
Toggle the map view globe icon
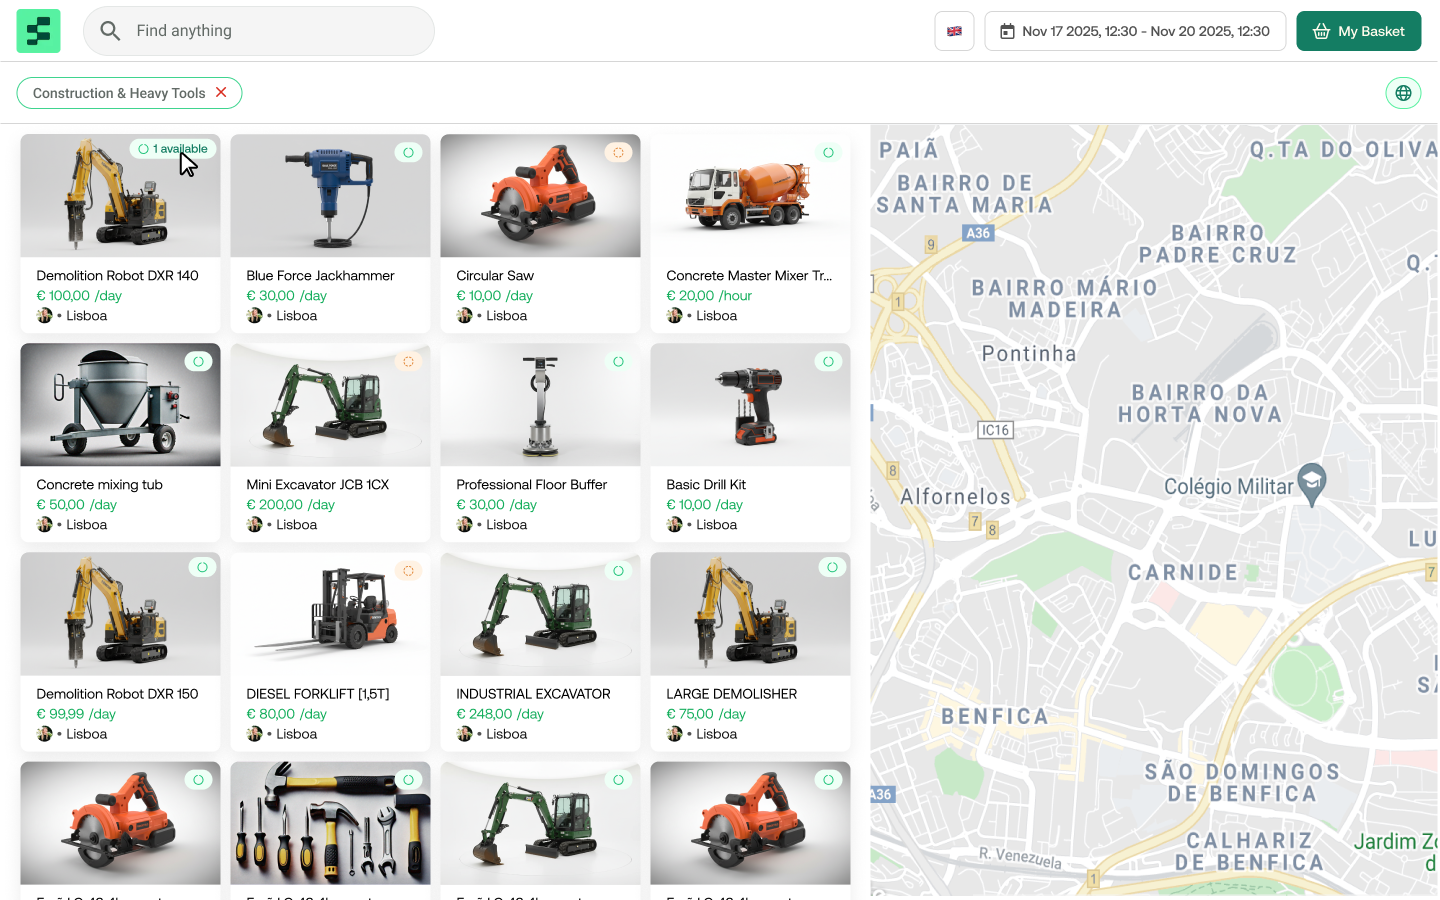pos(1403,93)
